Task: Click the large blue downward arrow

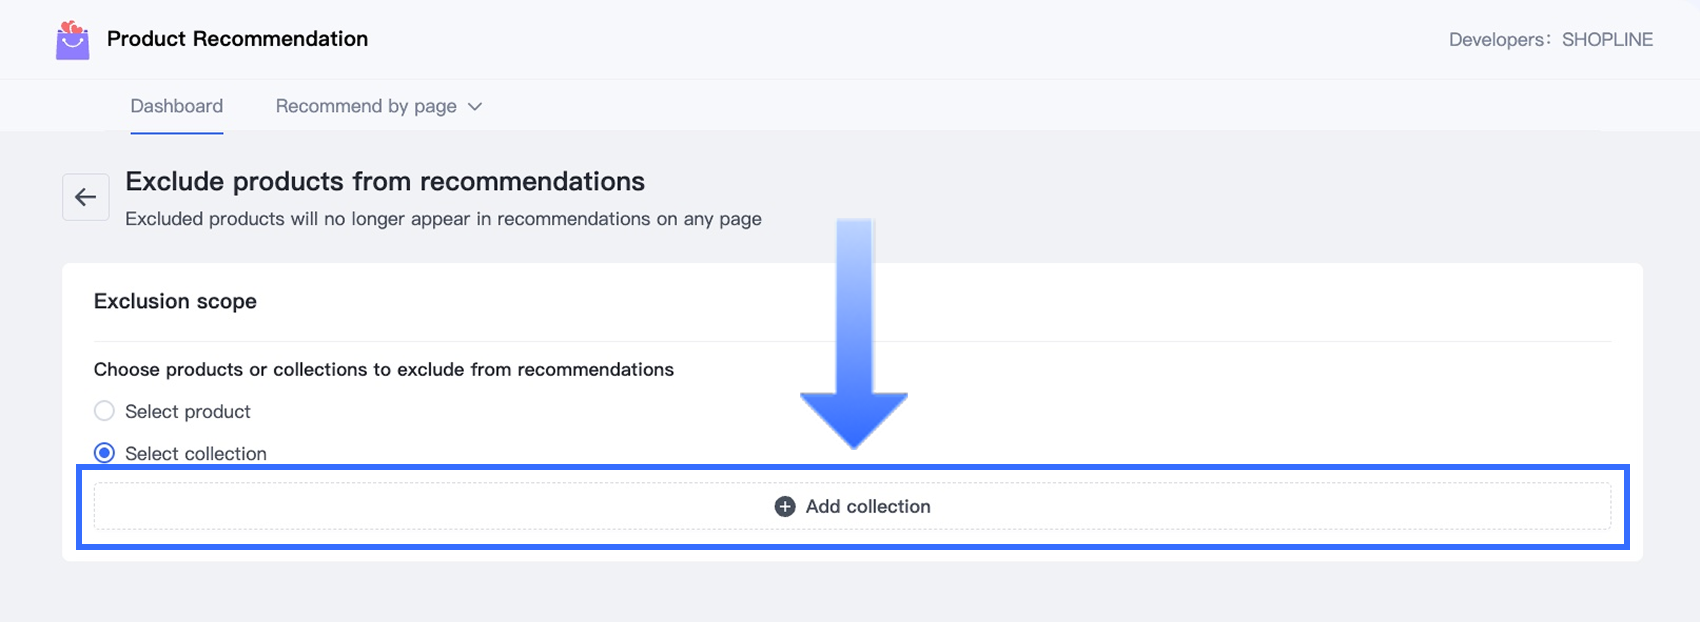Action: click(854, 340)
